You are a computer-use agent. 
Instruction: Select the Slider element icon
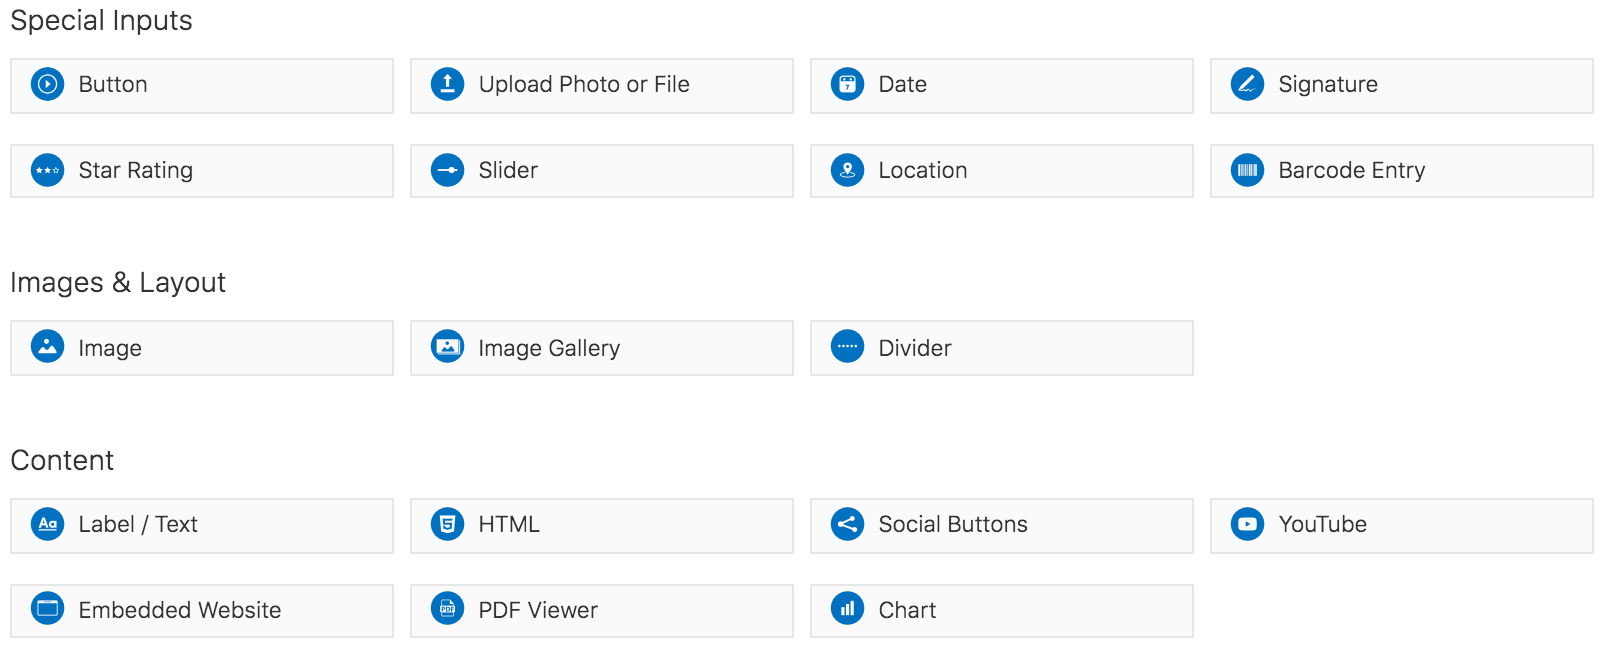447,170
